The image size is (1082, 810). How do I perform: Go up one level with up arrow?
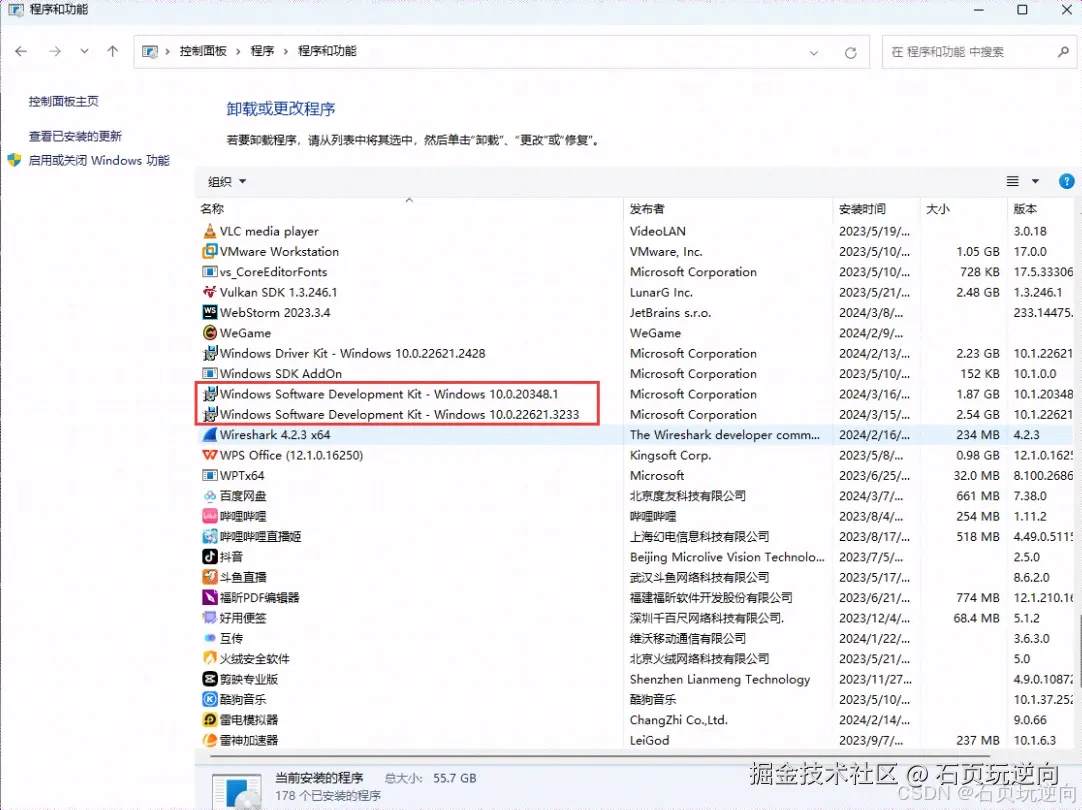112,51
